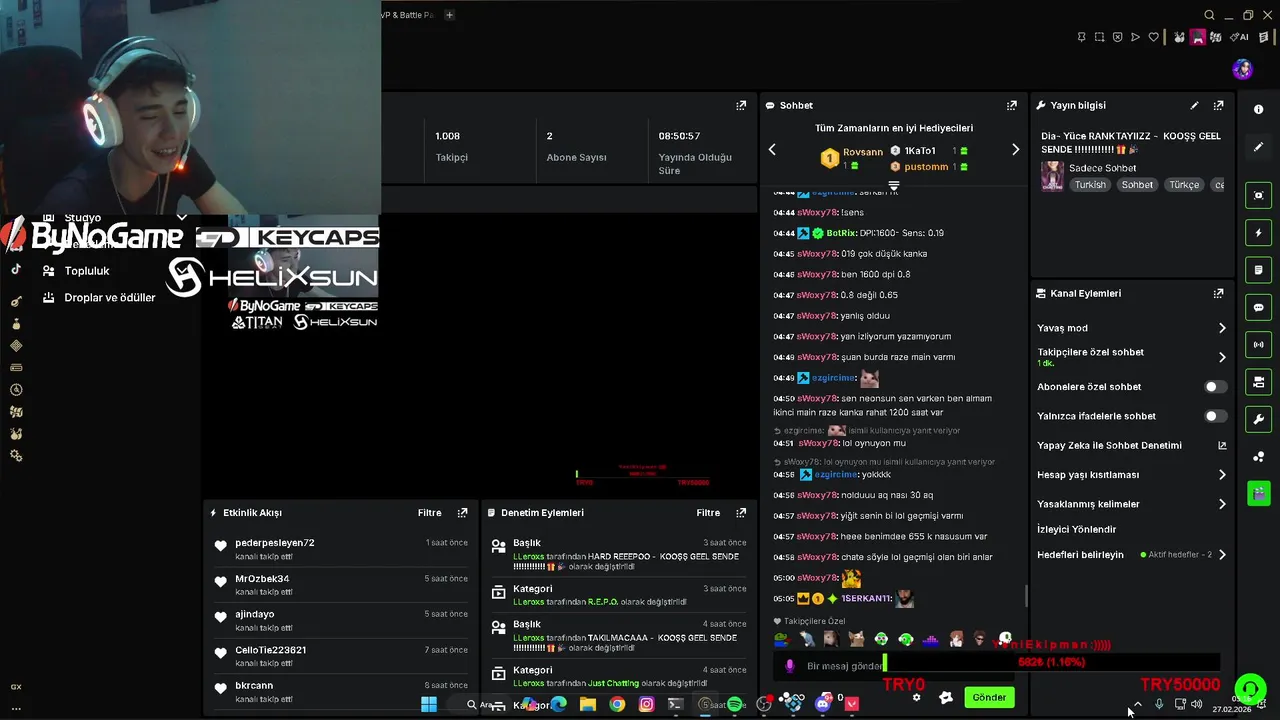Click the microphone icon in message box
The image size is (1280, 720).
(790, 666)
